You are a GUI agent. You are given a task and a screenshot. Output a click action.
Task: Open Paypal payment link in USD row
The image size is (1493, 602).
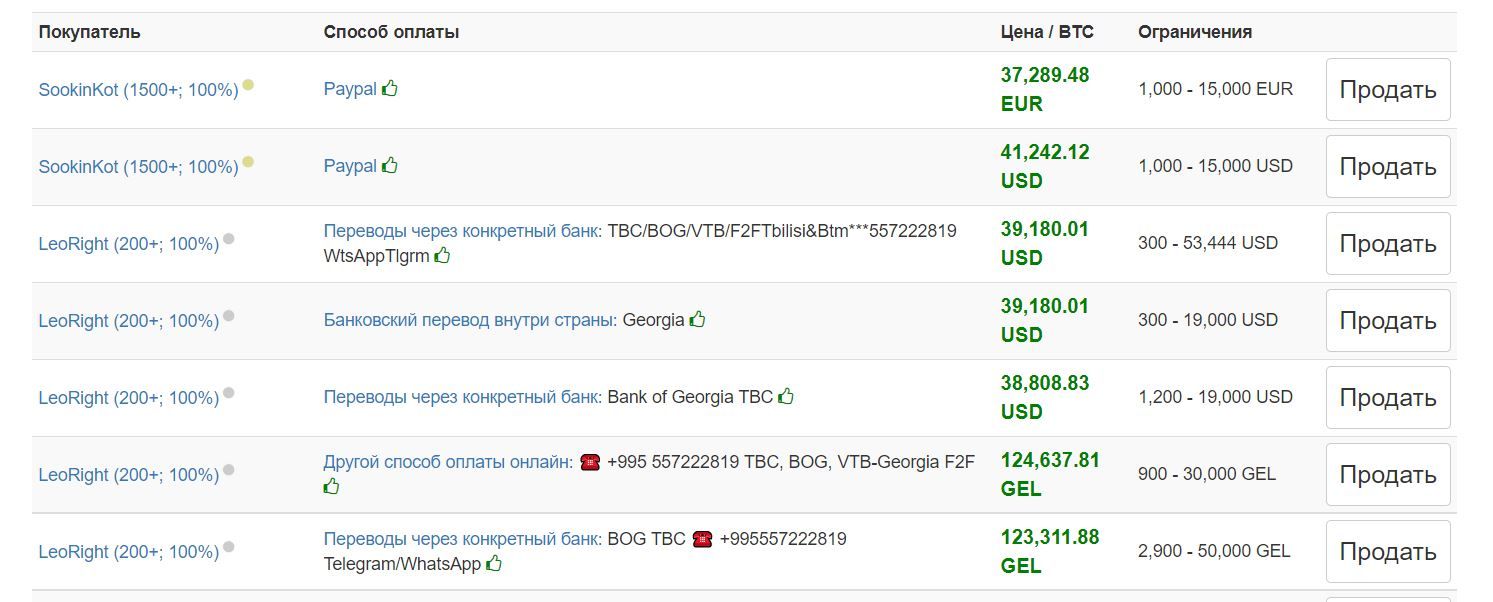pyautogui.click(x=350, y=166)
